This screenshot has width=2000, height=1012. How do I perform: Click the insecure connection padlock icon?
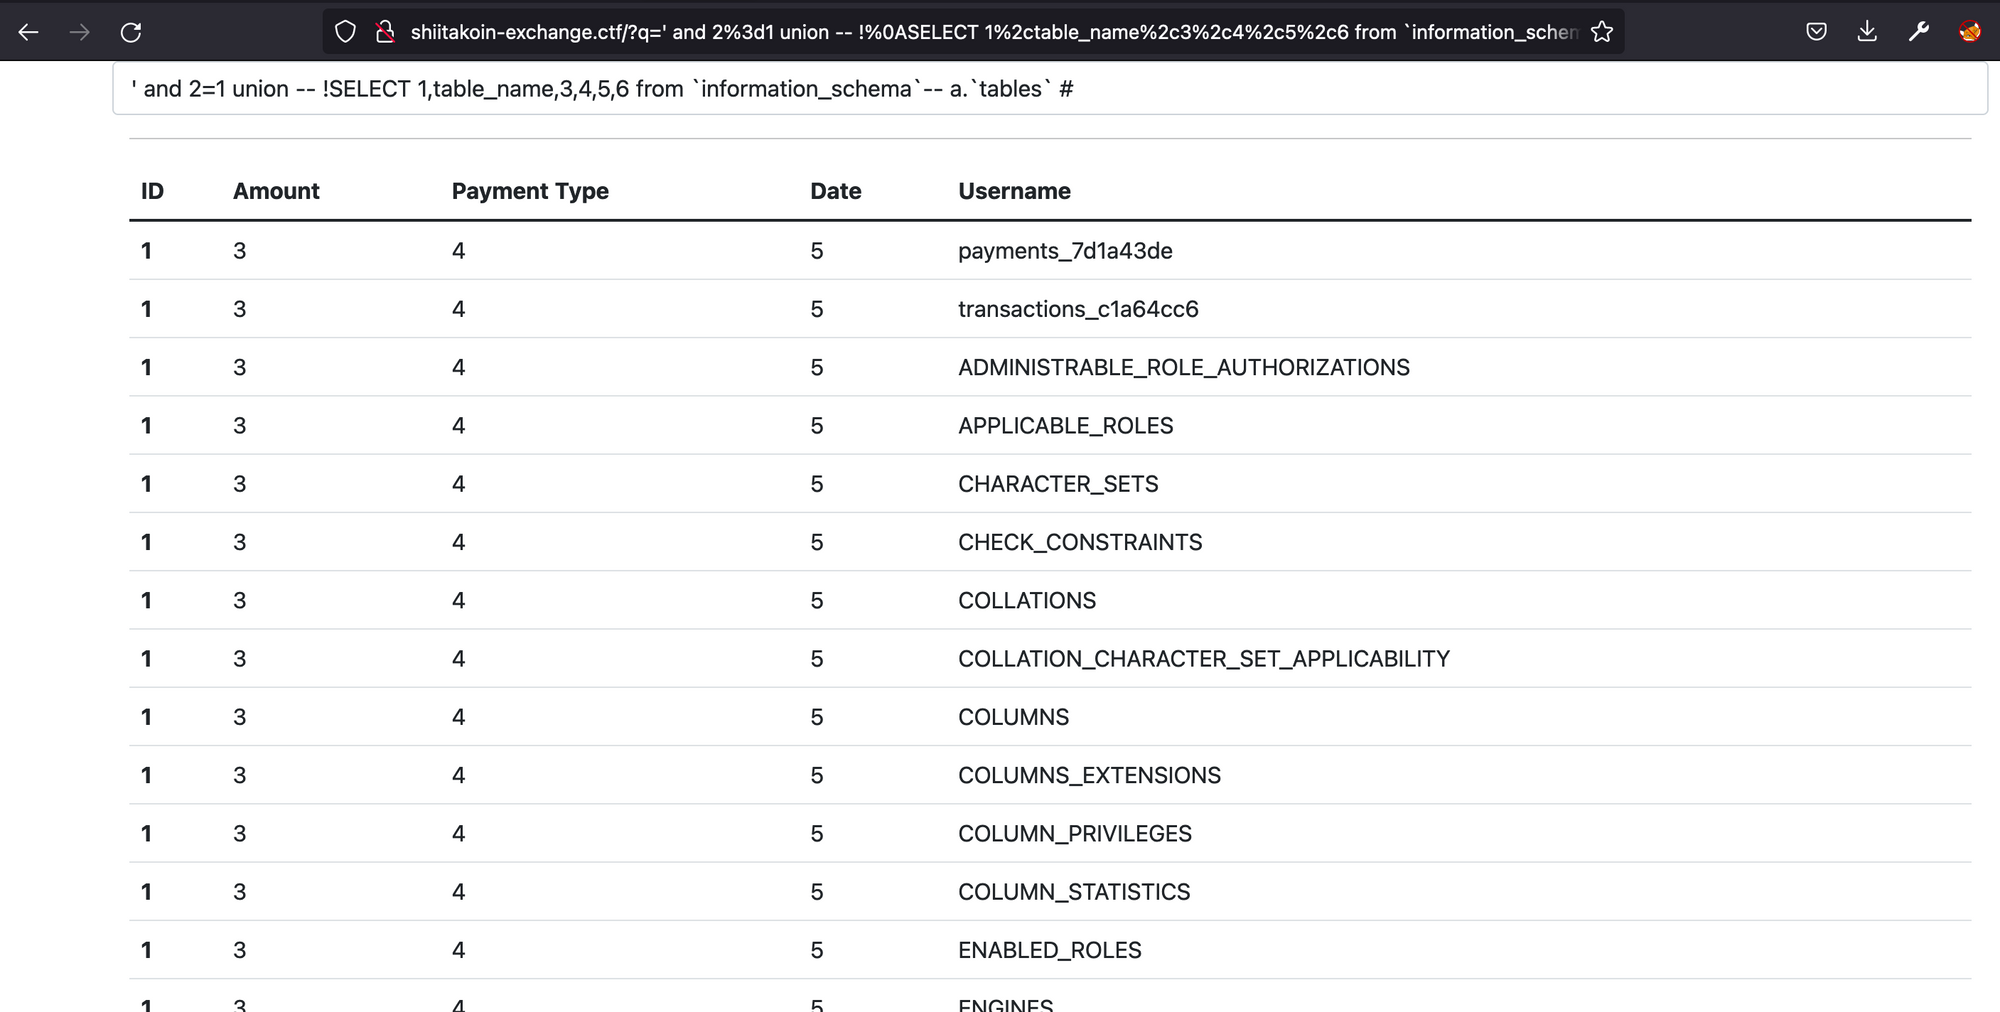tap(385, 32)
